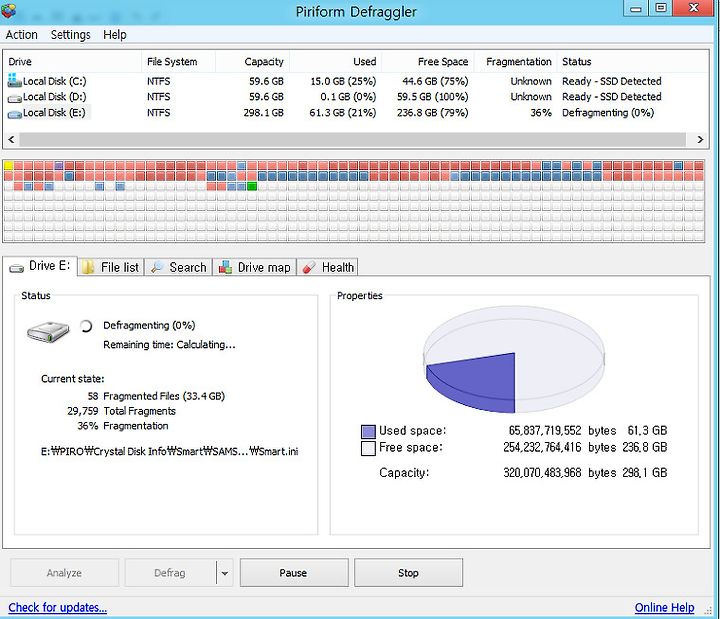This screenshot has height=619, width=720.
Task: Sort by the Status column header
Action: pos(632,62)
